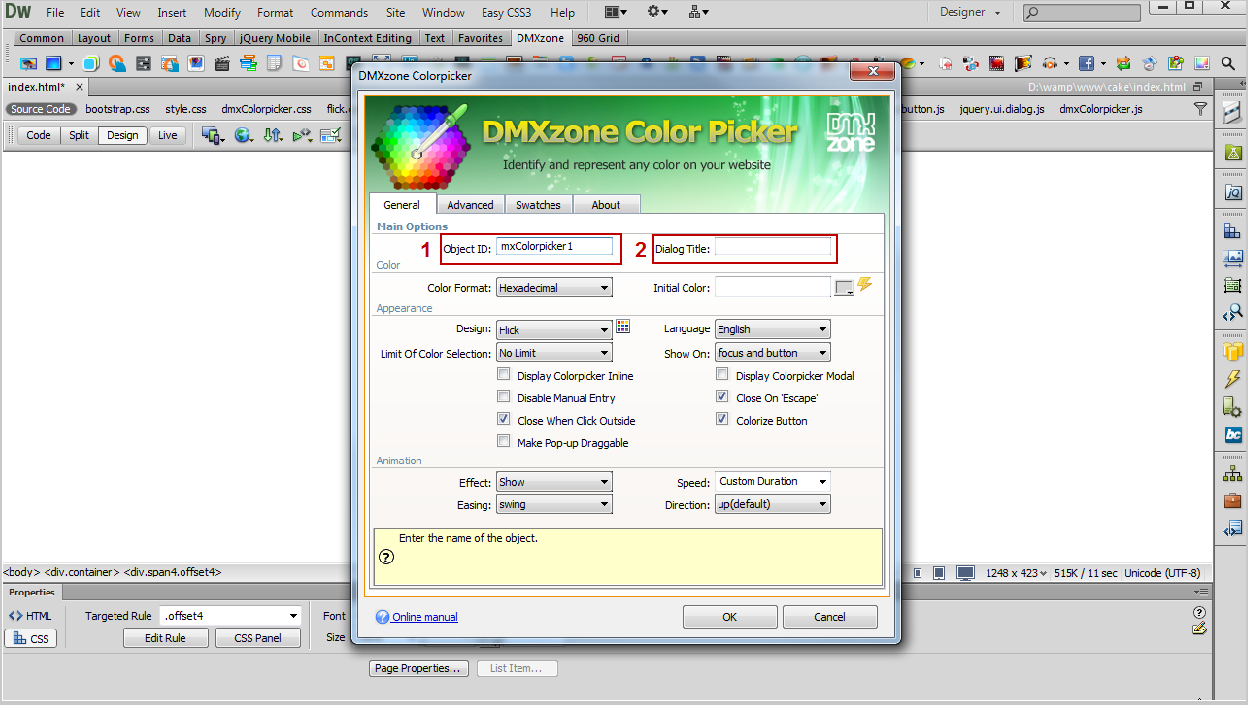
Task: Open the Initial Color swatch picker
Action: pyautogui.click(x=845, y=288)
